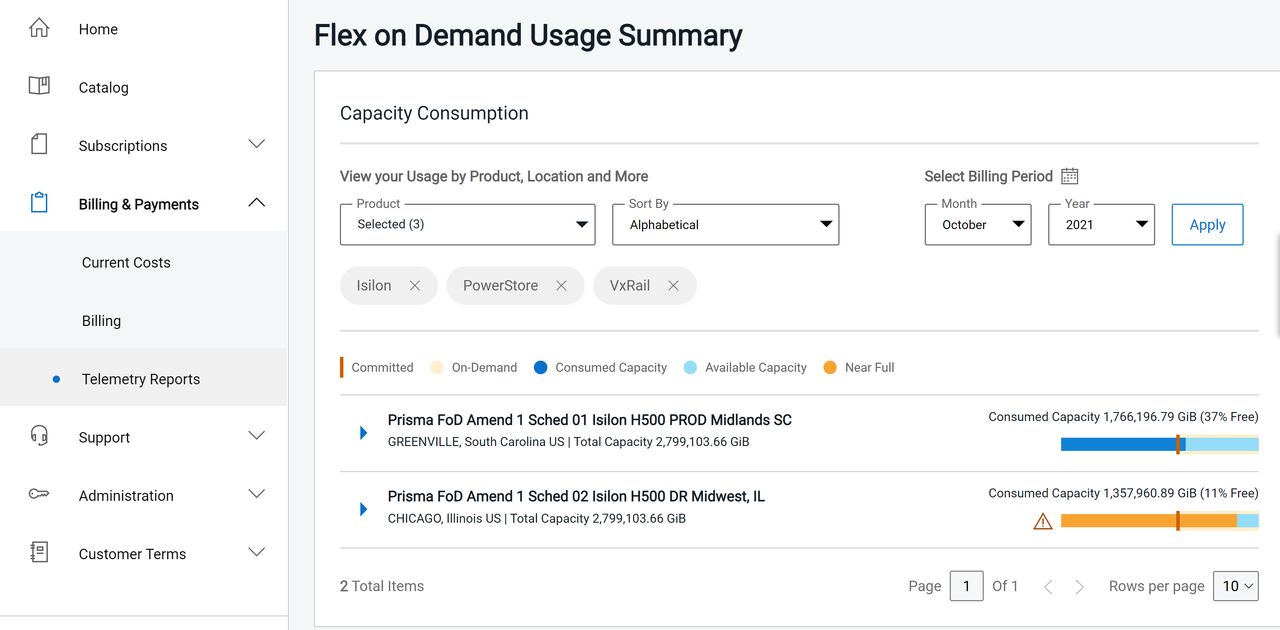The width and height of the screenshot is (1280, 630).
Task: Click the Midwest IL capacity usage bar
Action: click(1160, 520)
